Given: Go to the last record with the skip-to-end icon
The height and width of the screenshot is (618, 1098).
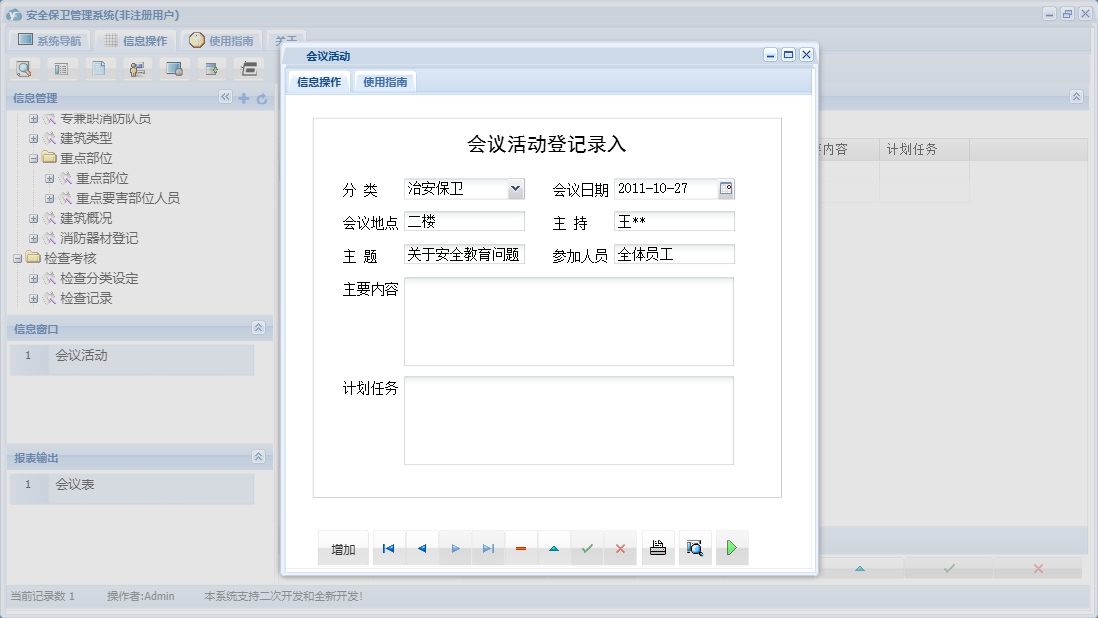Looking at the screenshot, I should (488, 547).
